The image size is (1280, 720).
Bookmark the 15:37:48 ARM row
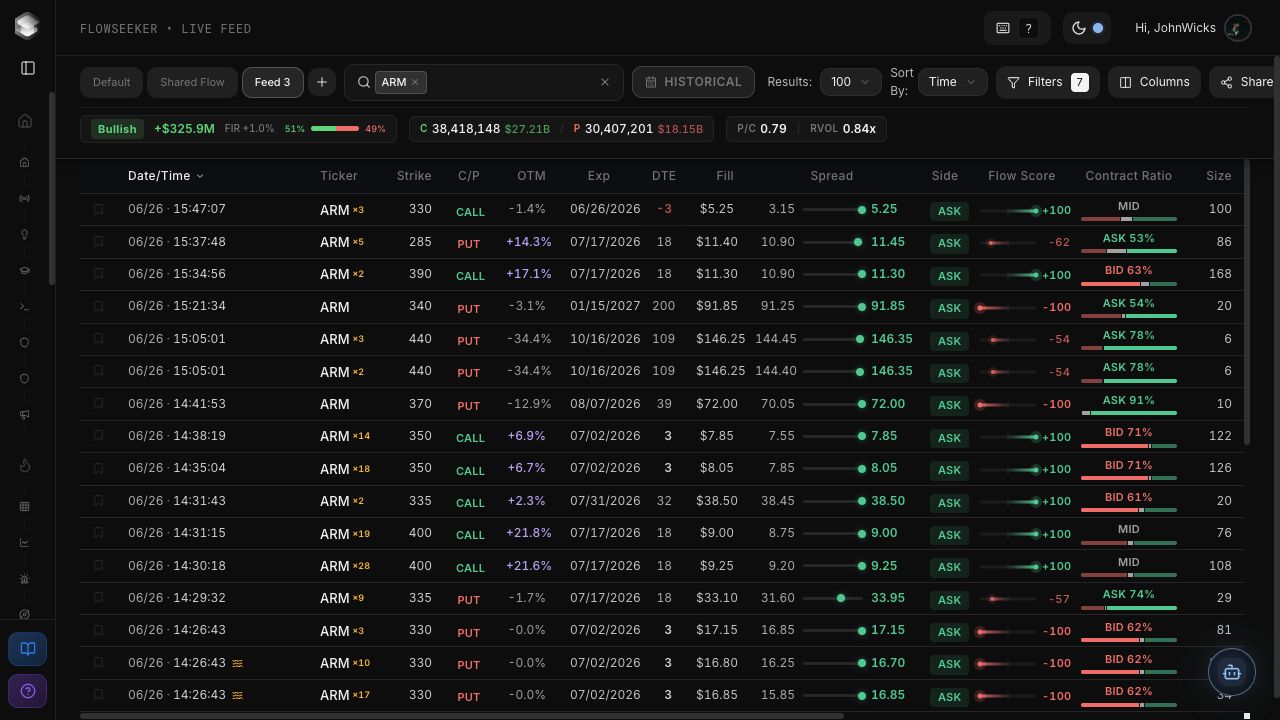pyautogui.click(x=98, y=241)
